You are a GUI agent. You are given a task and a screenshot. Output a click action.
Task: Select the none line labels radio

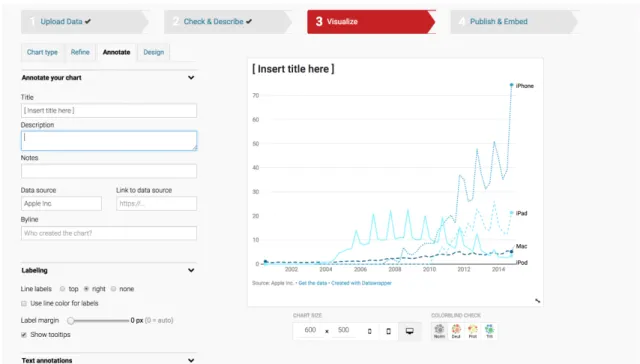(113, 289)
